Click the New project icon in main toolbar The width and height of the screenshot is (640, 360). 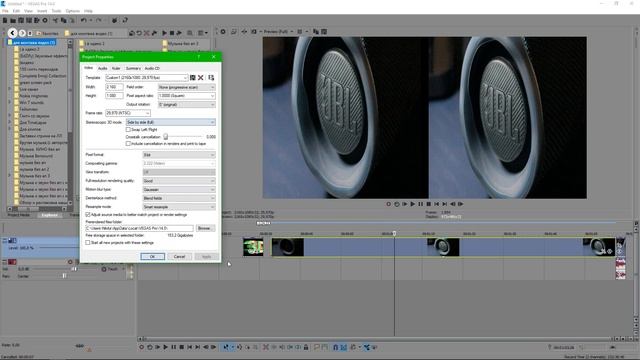5,20
